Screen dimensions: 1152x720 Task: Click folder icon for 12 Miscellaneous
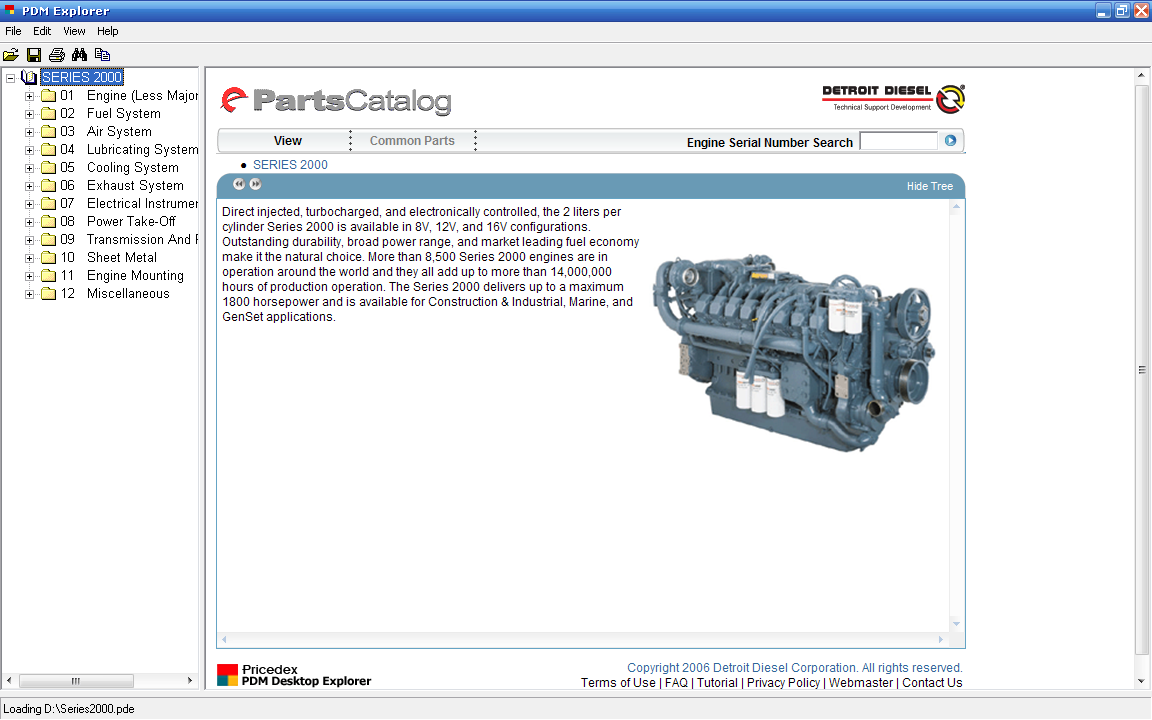pyautogui.click(x=48, y=294)
